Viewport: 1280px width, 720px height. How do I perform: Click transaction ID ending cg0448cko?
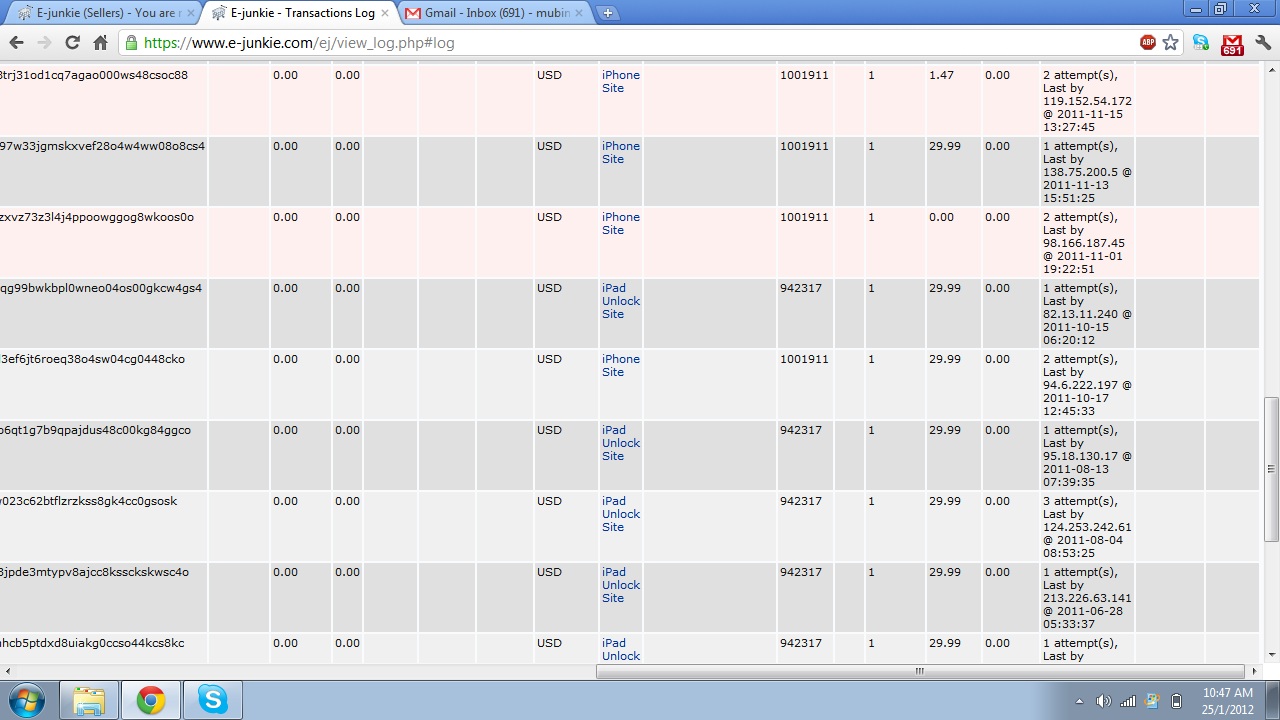point(92,359)
